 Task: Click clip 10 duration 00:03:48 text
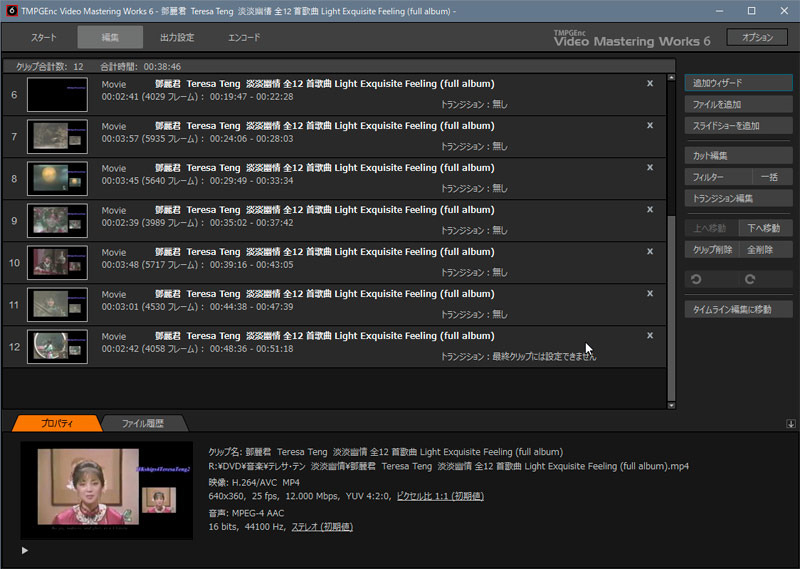coord(120,265)
